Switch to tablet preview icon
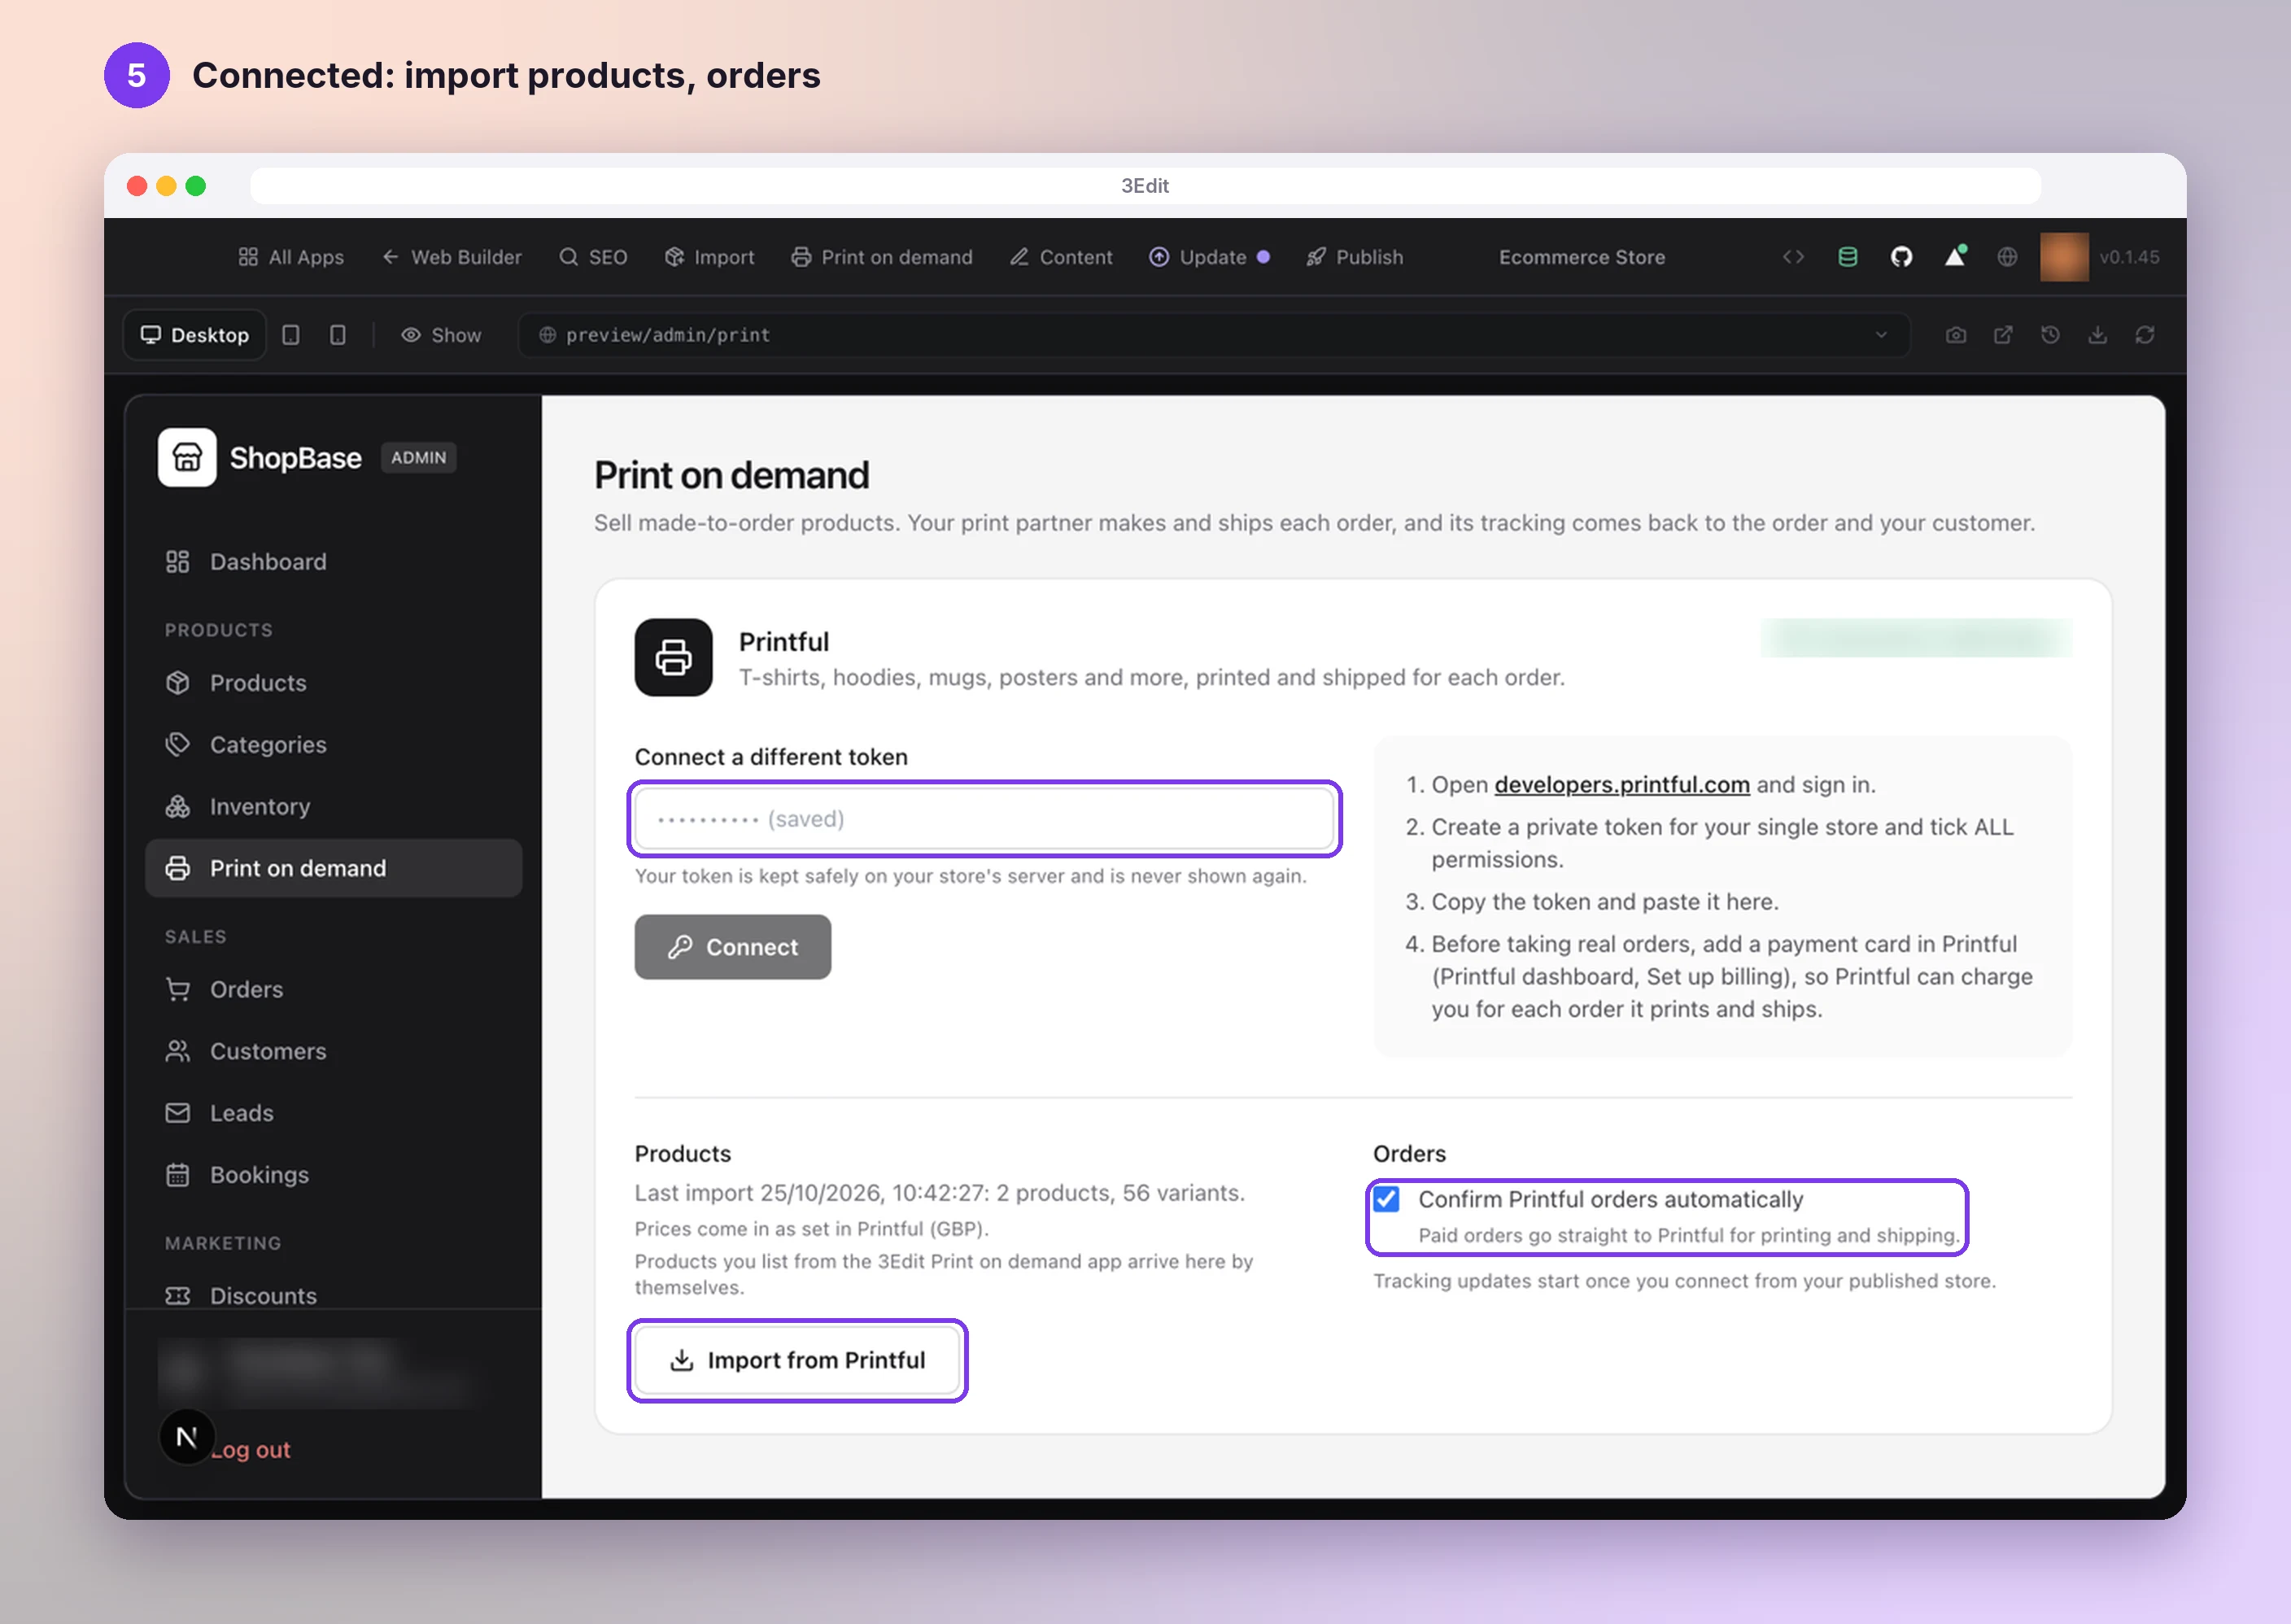This screenshot has width=2291, height=1624. point(291,335)
